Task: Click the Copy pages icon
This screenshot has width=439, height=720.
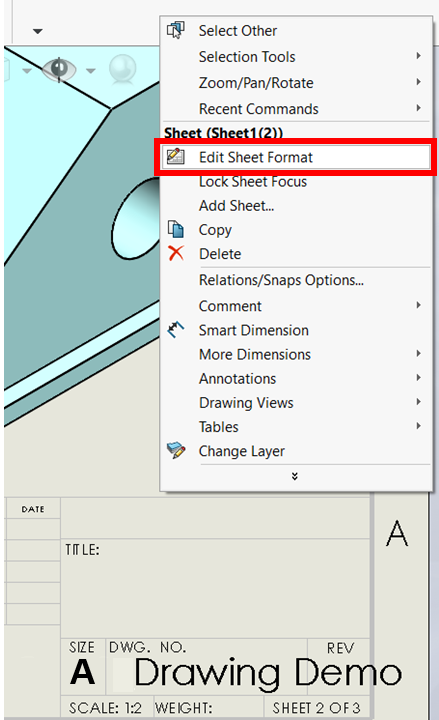Action: (175, 229)
